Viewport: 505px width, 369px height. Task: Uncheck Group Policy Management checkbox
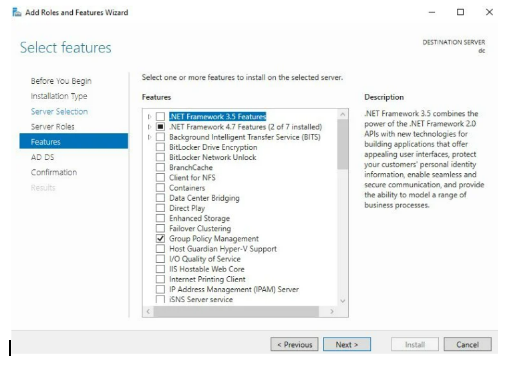click(160, 238)
